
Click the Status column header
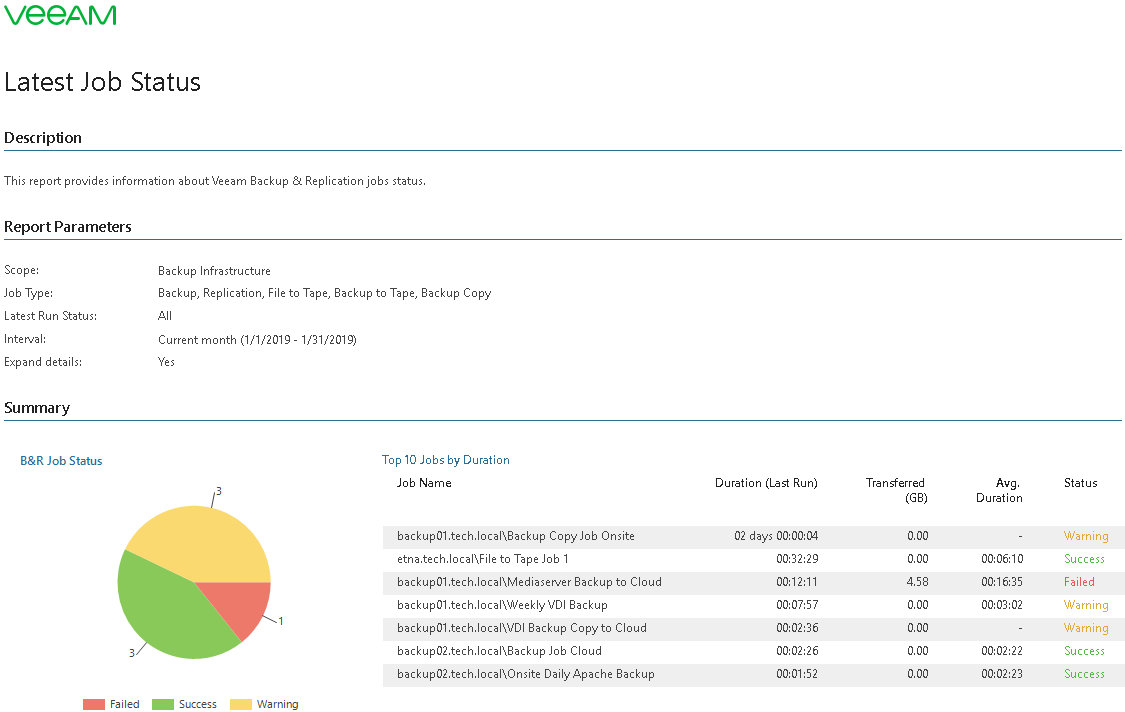click(x=1081, y=483)
